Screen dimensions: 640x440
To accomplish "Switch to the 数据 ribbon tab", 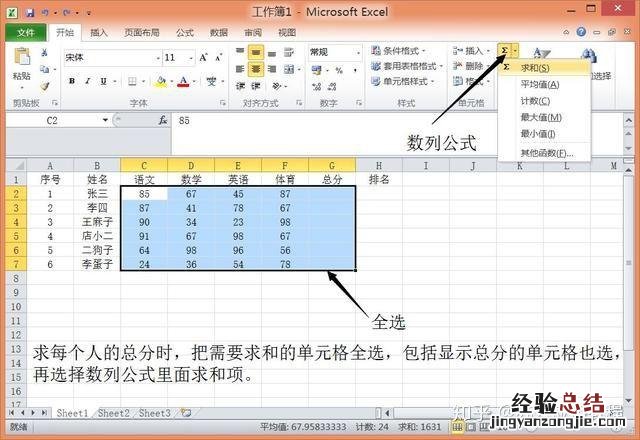I will 219,33.
